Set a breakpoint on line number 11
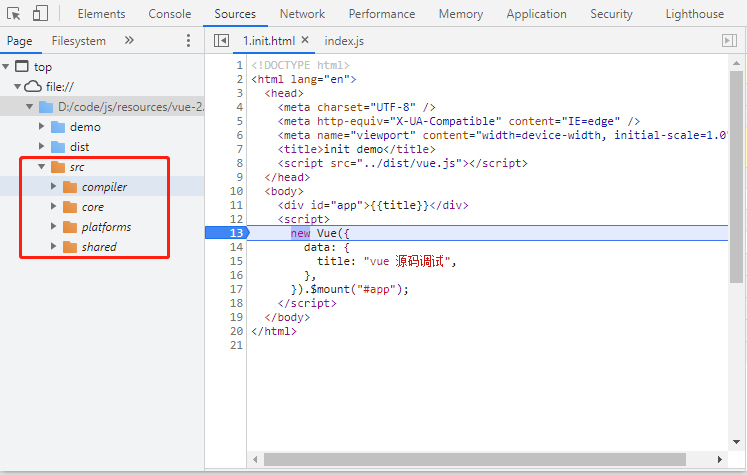 click(237, 205)
